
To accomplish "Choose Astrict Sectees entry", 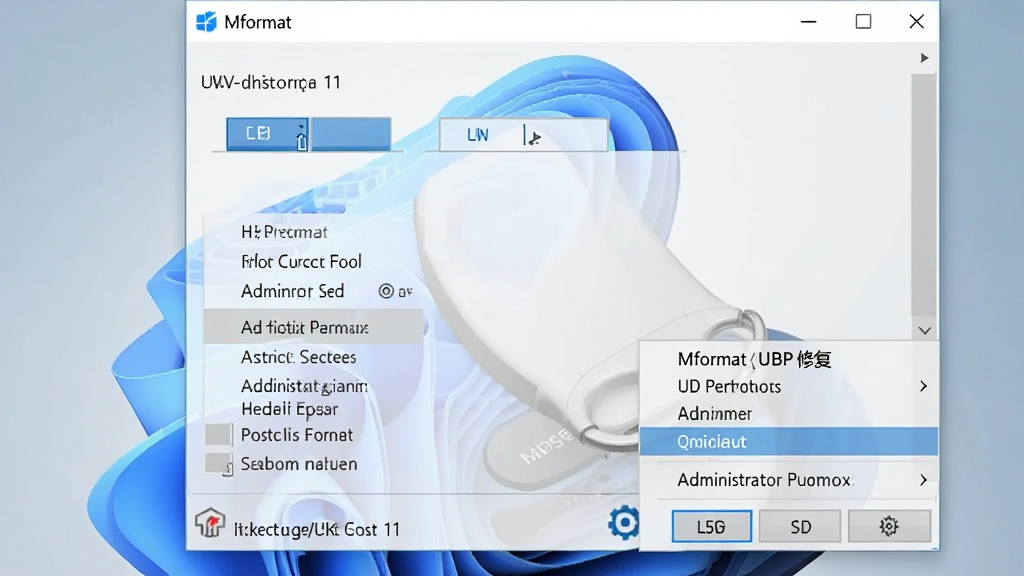I will tap(298, 357).
